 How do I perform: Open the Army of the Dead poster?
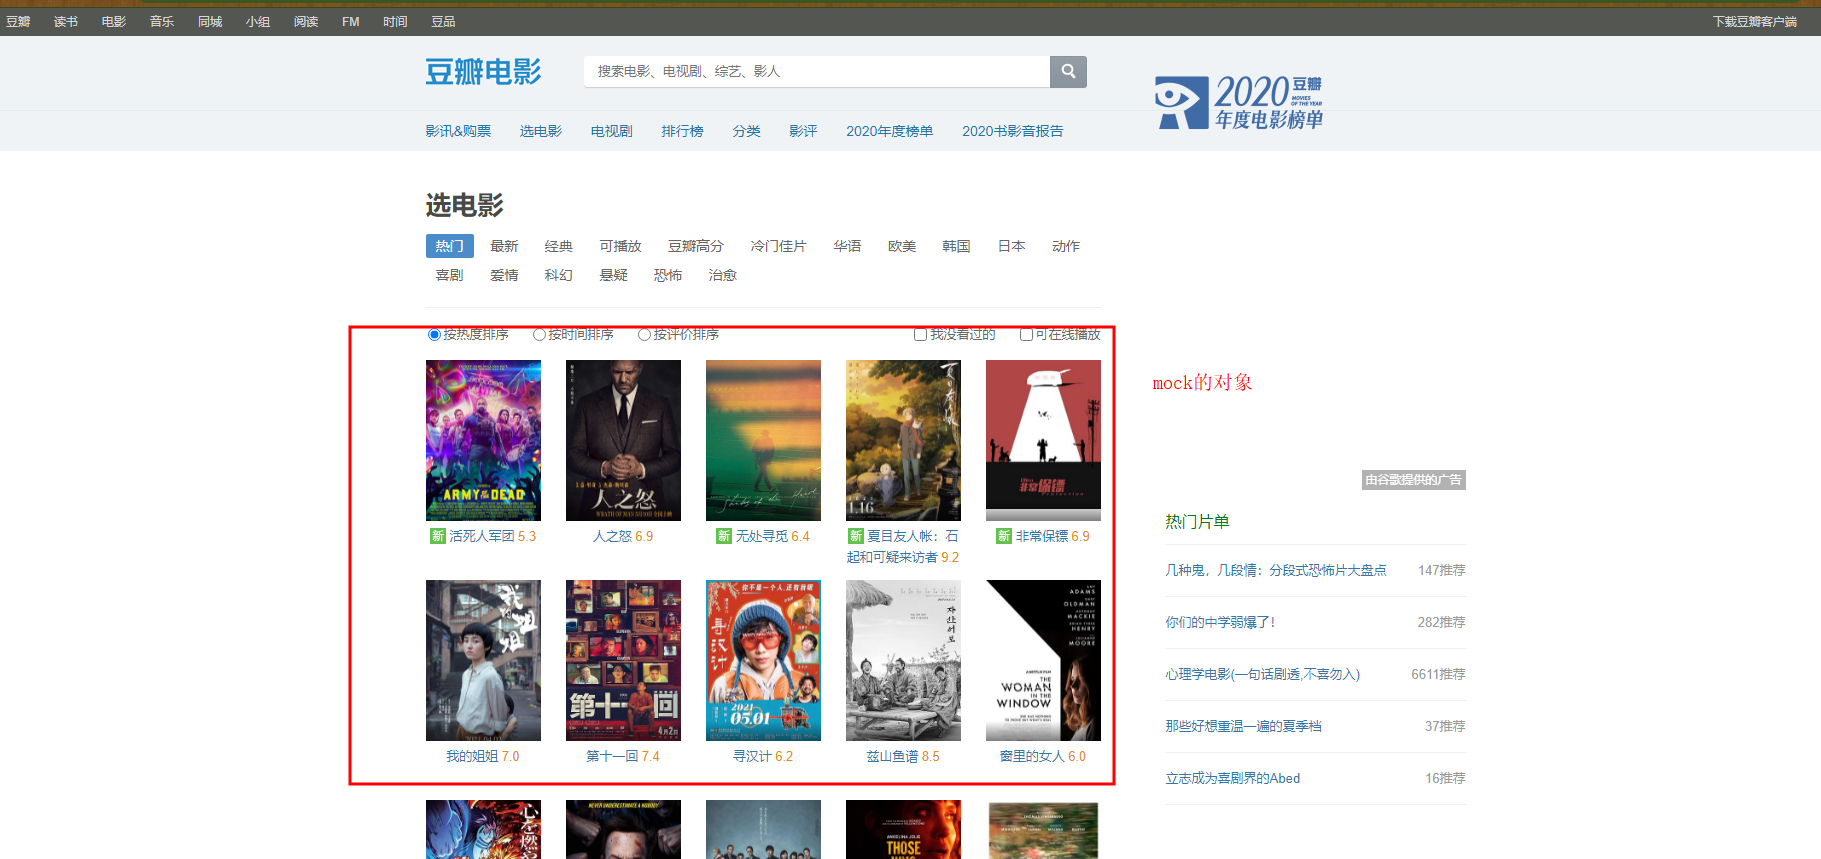483,440
